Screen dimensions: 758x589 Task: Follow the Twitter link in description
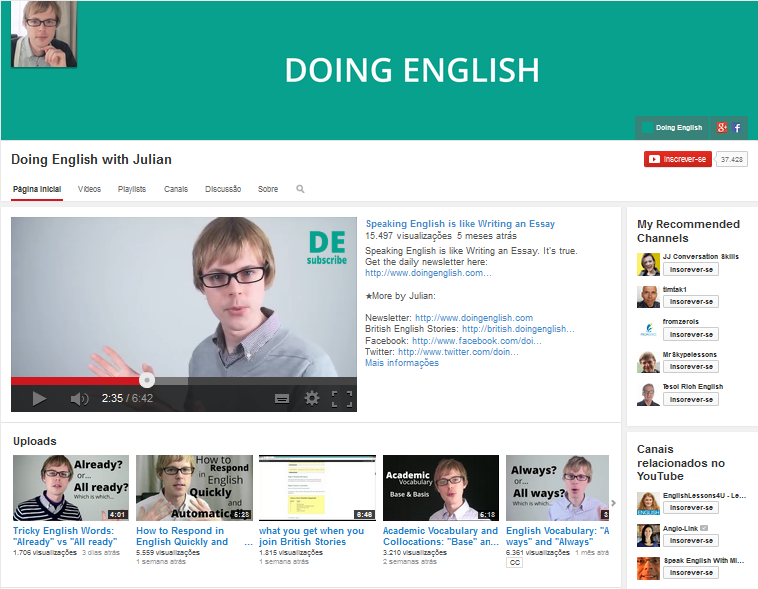458,352
